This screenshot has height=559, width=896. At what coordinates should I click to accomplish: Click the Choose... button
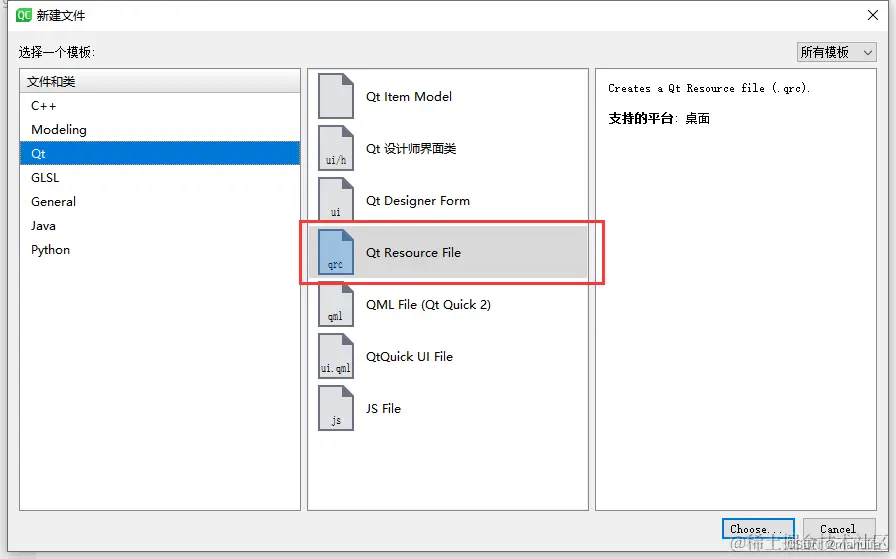point(758,529)
